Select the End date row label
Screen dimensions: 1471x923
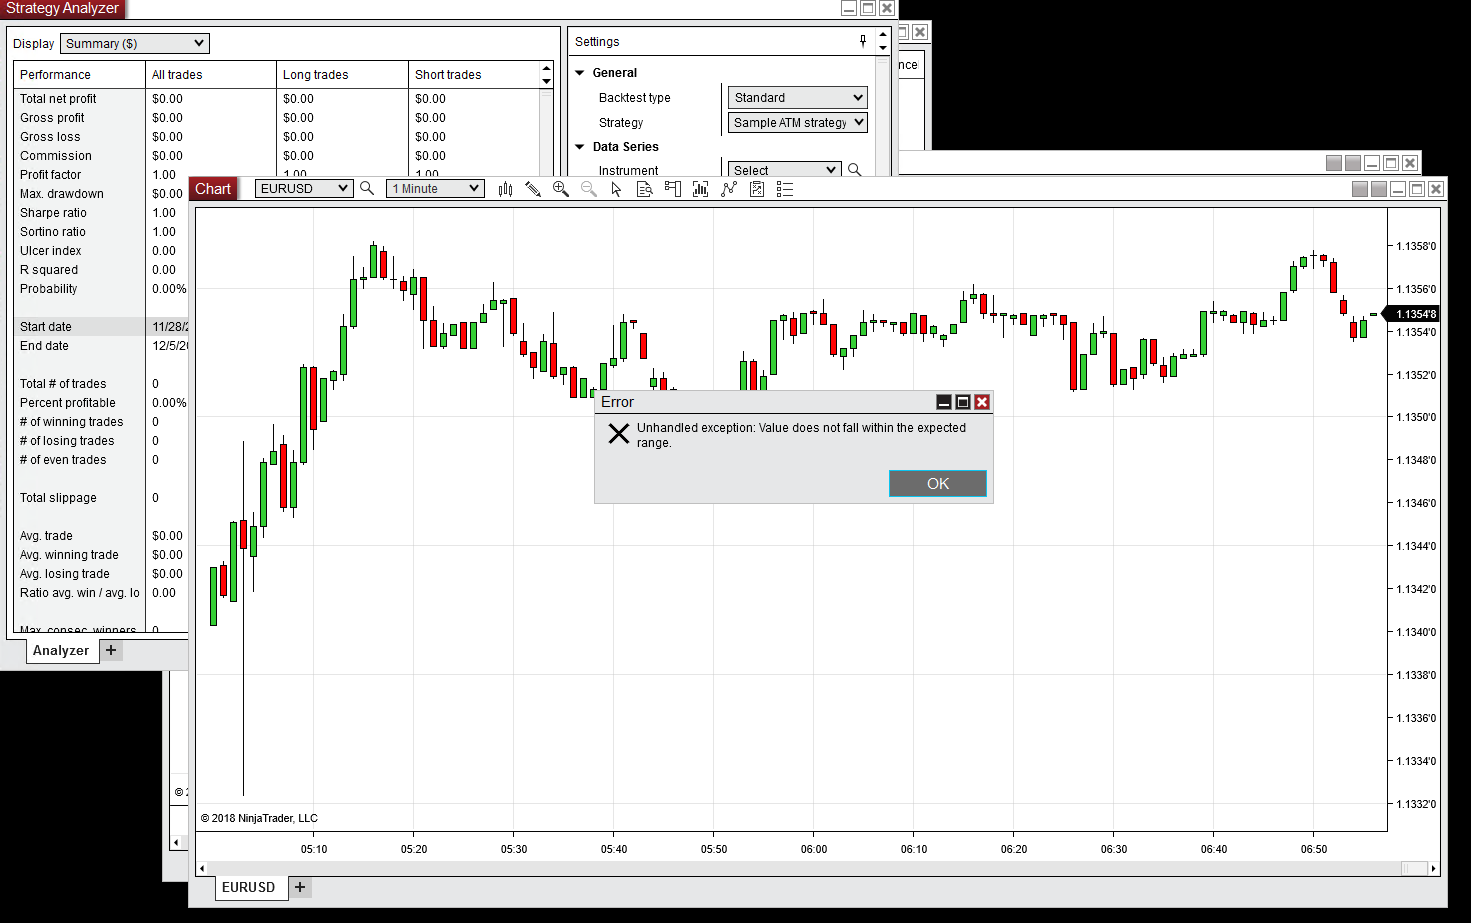tap(44, 346)
